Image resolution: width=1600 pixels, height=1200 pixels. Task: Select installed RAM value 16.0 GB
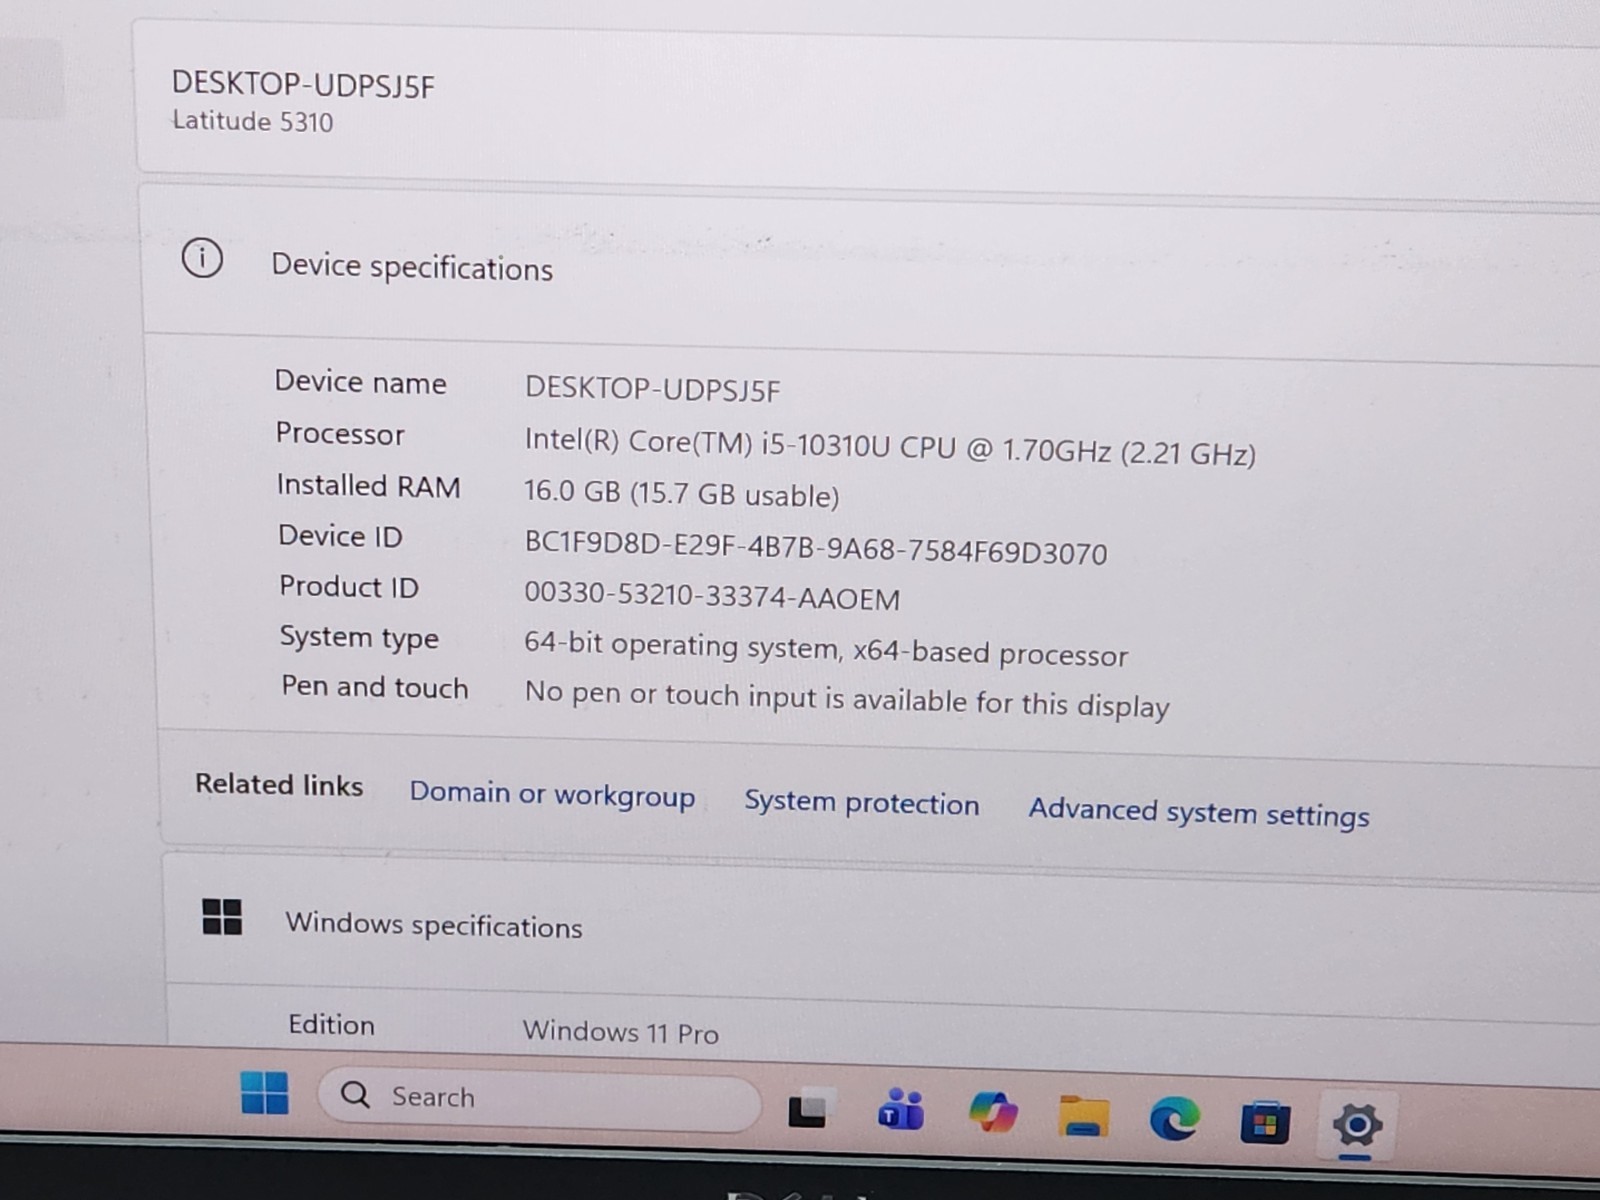pos(681,493)
